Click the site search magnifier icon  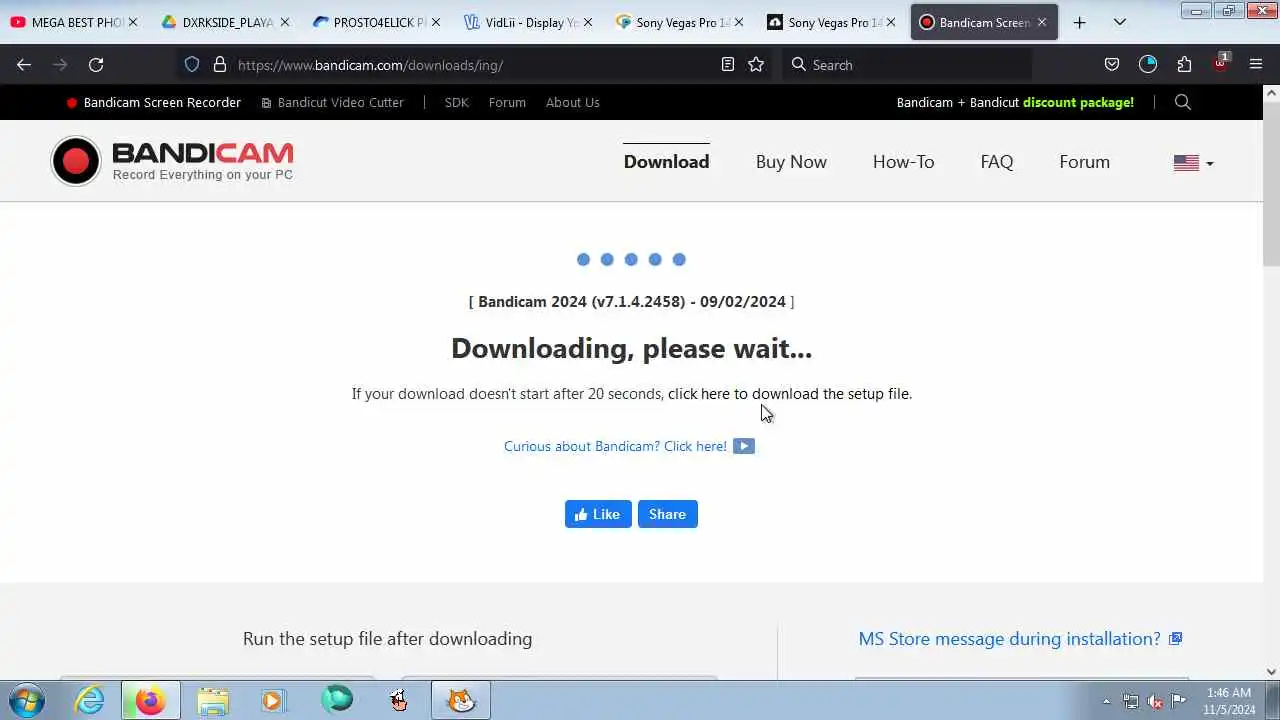[x=1183, y=102]
